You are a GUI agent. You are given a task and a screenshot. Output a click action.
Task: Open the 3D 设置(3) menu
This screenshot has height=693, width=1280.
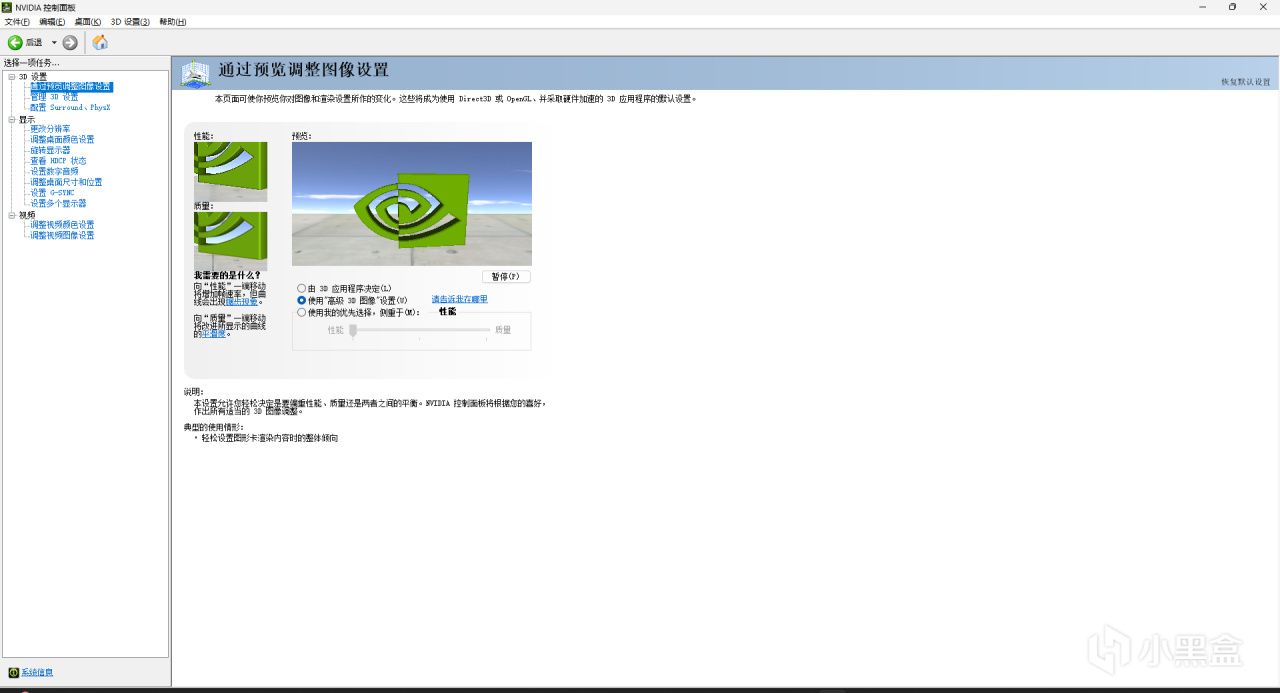130,21
